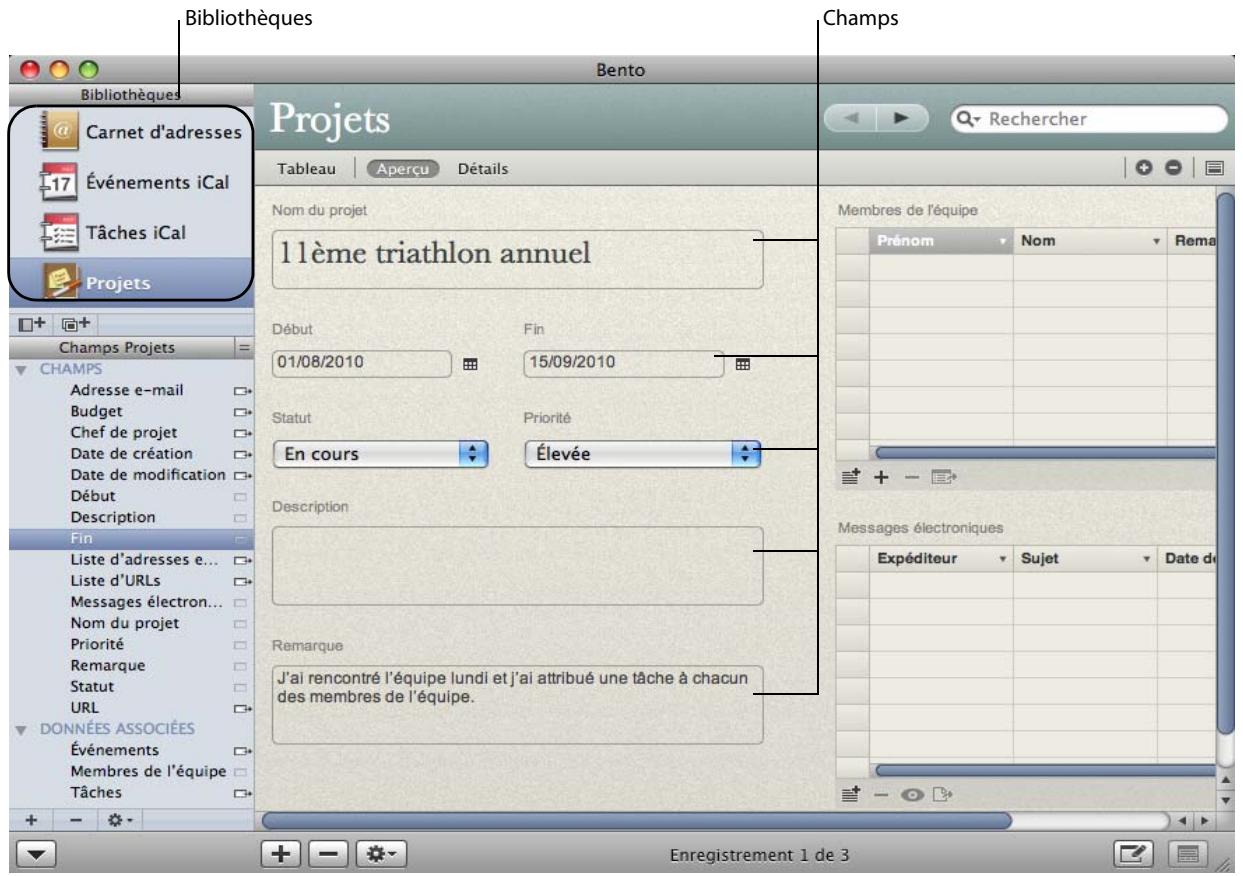Select the Budget field in the list
1243x876 pixels.
pyautogui.click(x=130, y=410)
